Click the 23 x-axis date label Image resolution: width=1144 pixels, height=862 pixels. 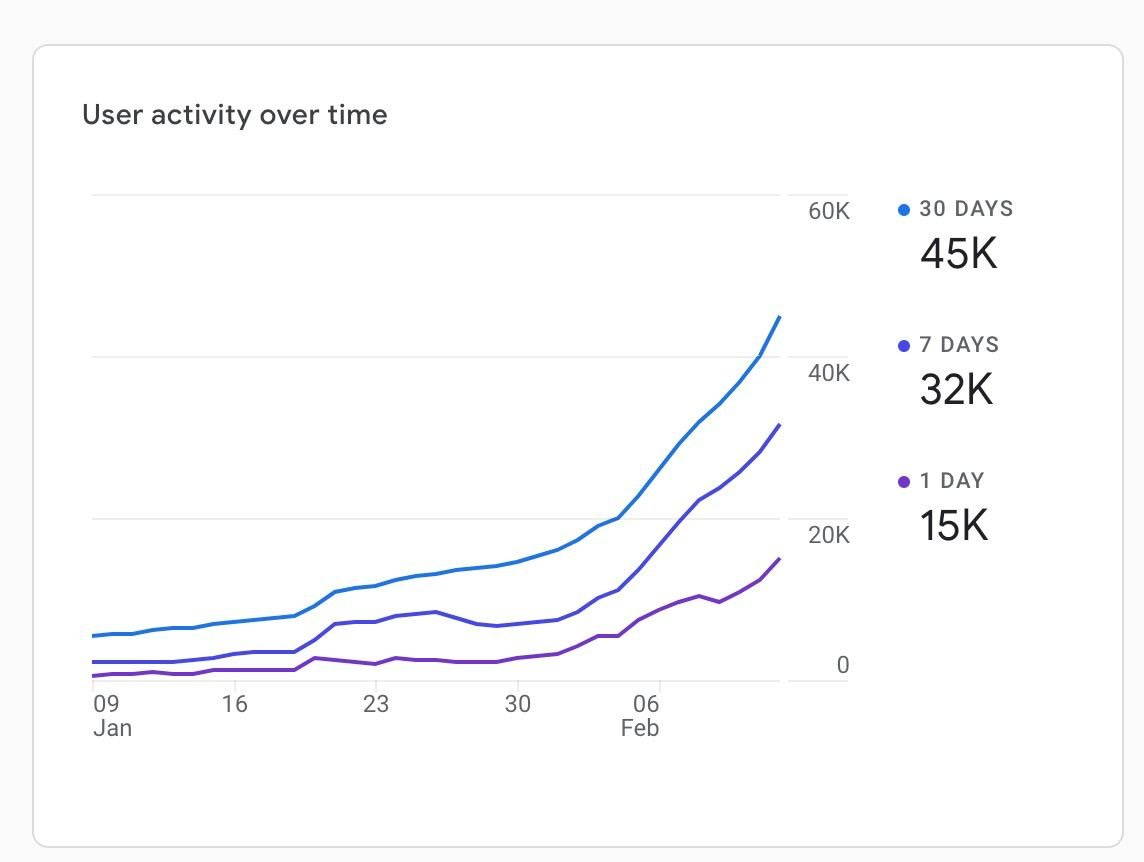pos(376,704)
